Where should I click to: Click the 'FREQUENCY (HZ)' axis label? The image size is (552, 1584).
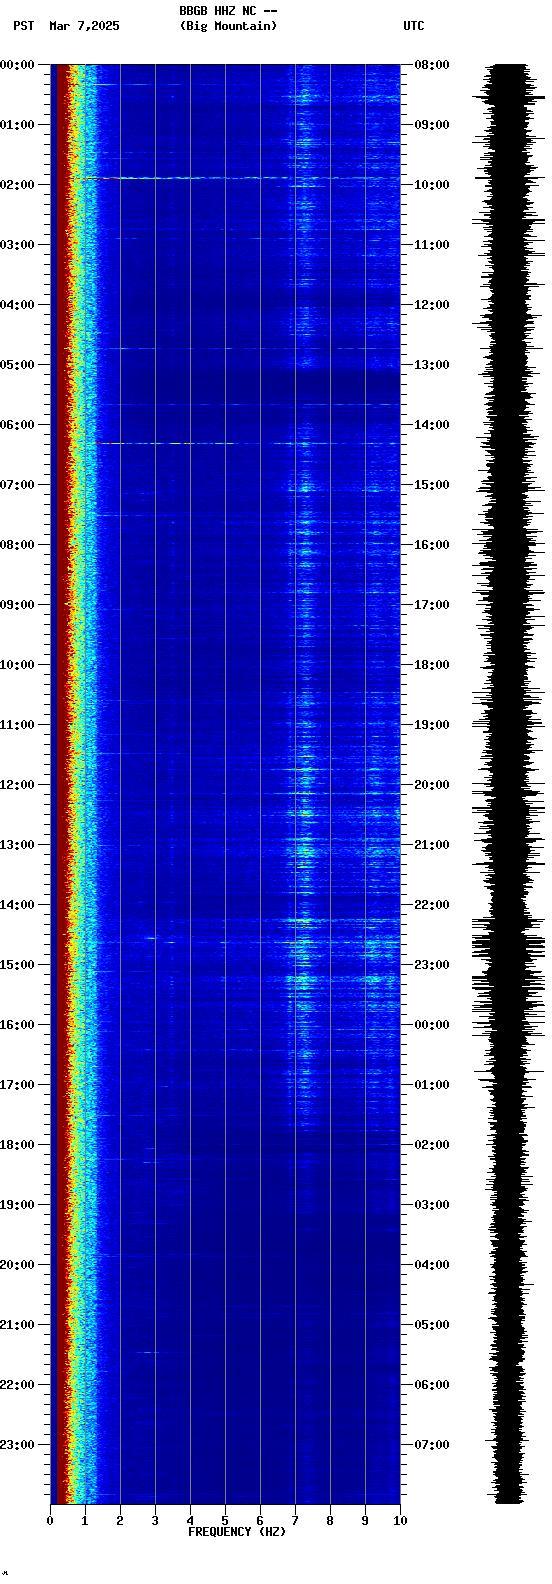[x=237, y=1532]
